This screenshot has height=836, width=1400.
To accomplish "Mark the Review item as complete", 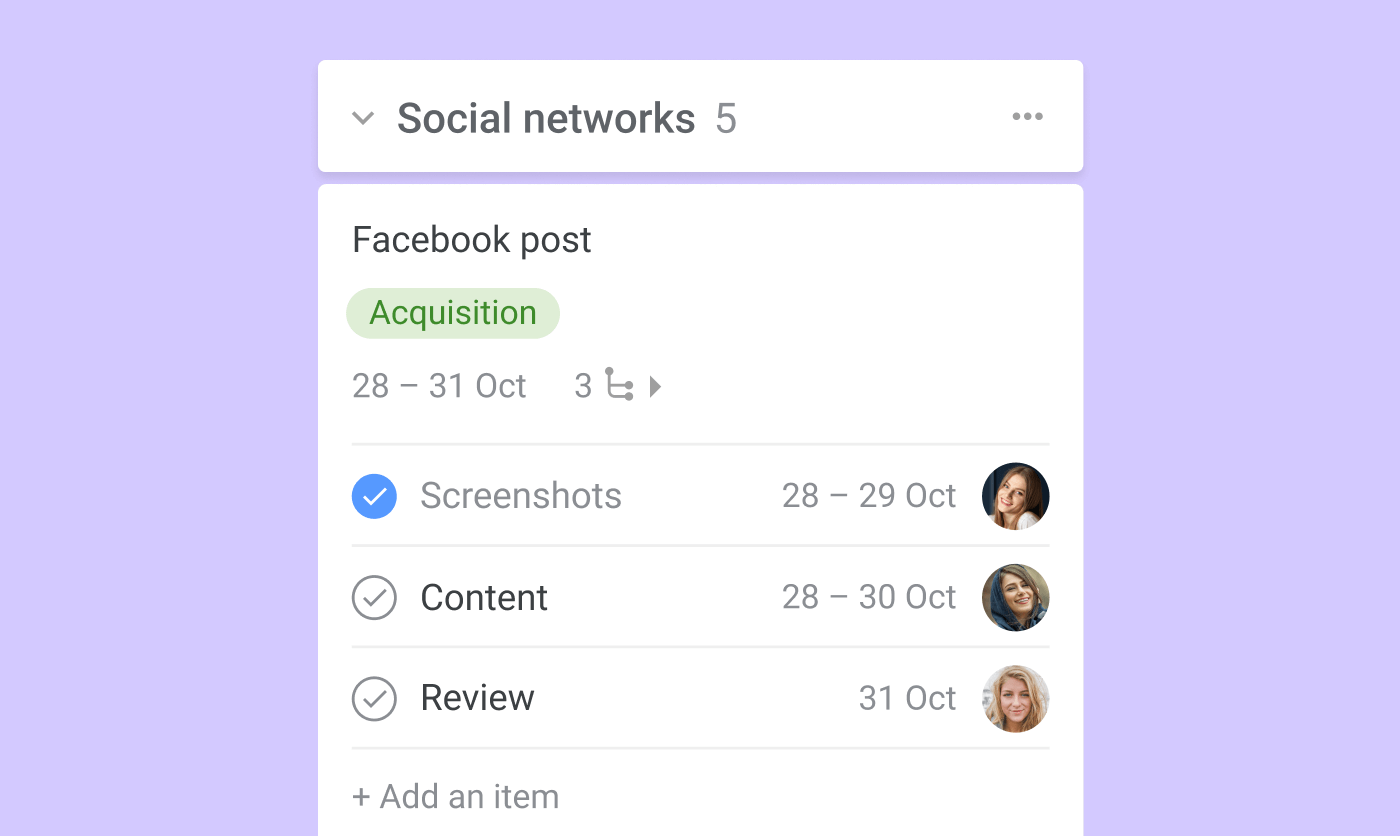I will click(374, 699).
